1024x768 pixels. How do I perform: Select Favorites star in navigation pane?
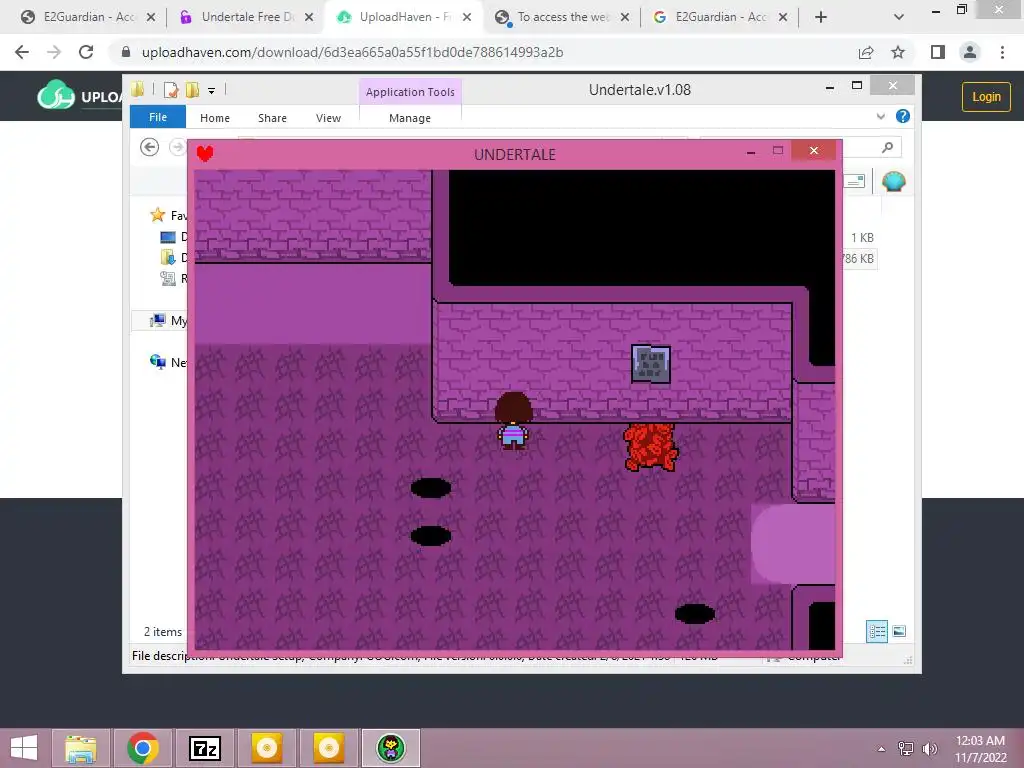point(157,215)
